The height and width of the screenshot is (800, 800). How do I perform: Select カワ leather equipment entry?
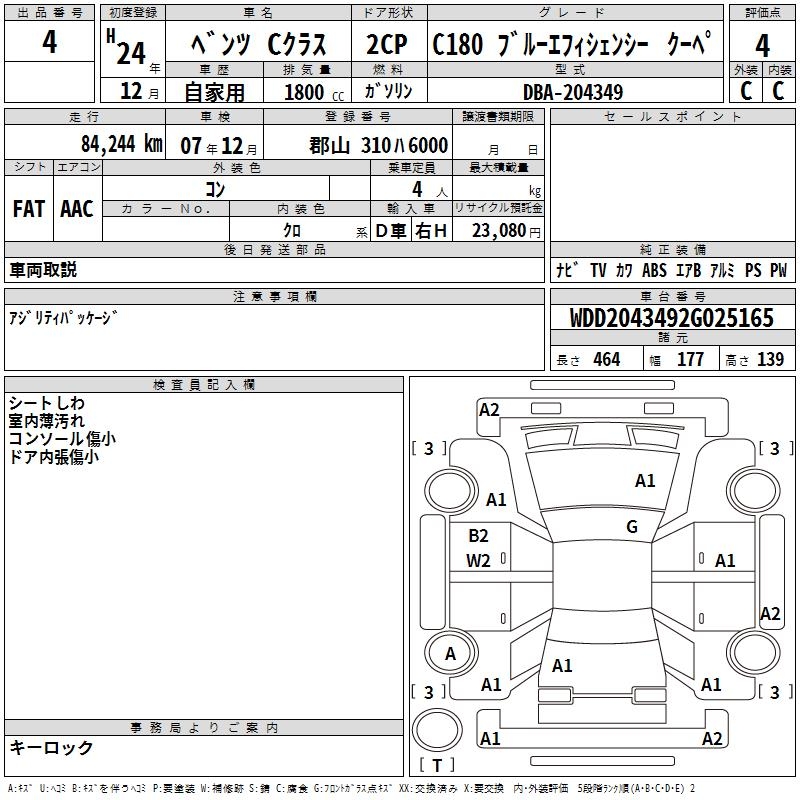coord(624,270)
